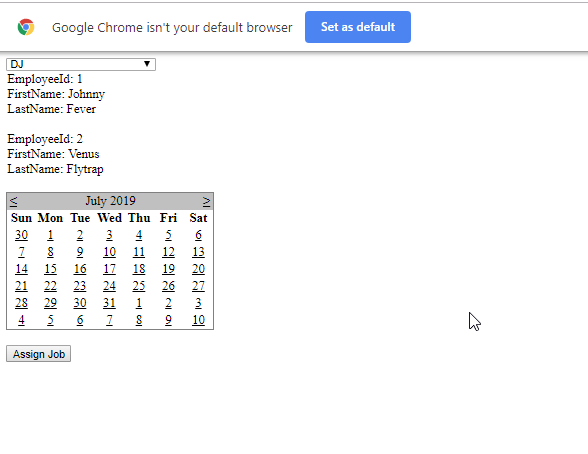Select July 4 on the calendar
The width and height of the screenshot is (588, 454).
139,235
